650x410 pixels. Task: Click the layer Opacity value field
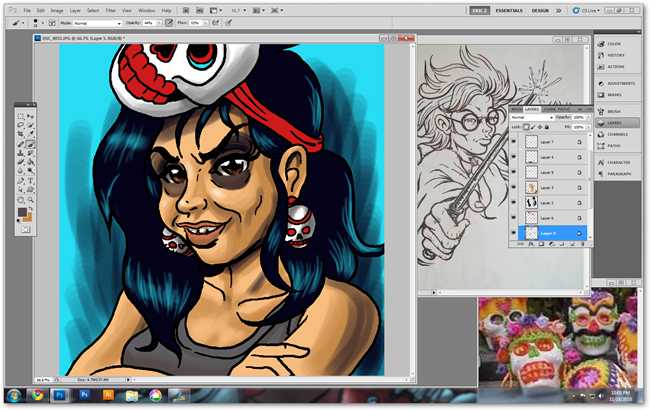(578, 118)
